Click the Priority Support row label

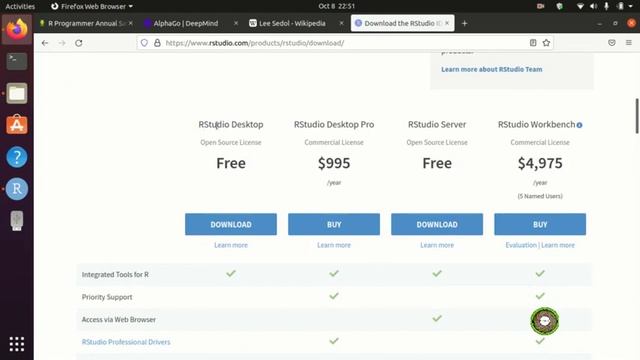pyautogui.click(x=107, y=297)
